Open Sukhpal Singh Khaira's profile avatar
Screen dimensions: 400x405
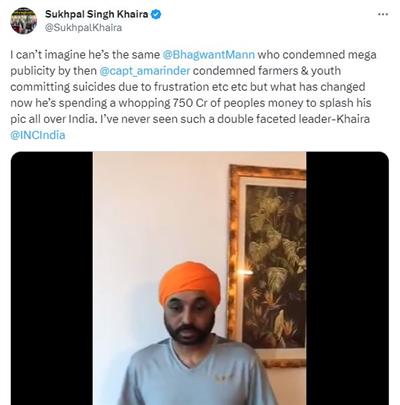coord(24,20)
